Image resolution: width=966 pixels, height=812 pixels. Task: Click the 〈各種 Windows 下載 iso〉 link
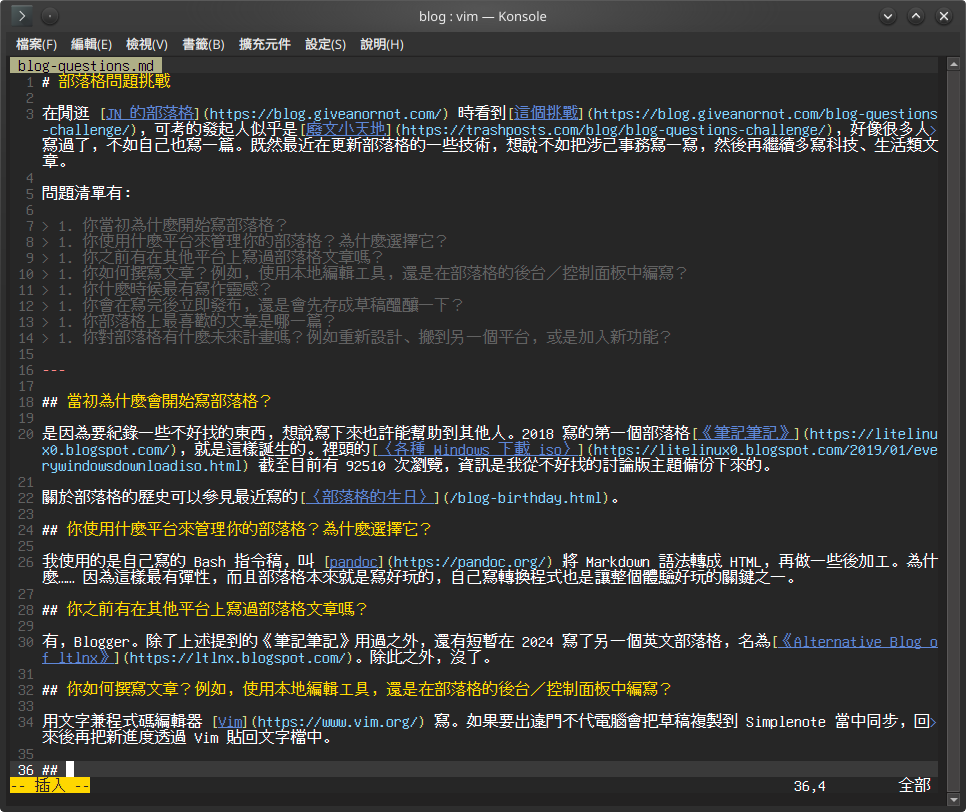[477, 450]
